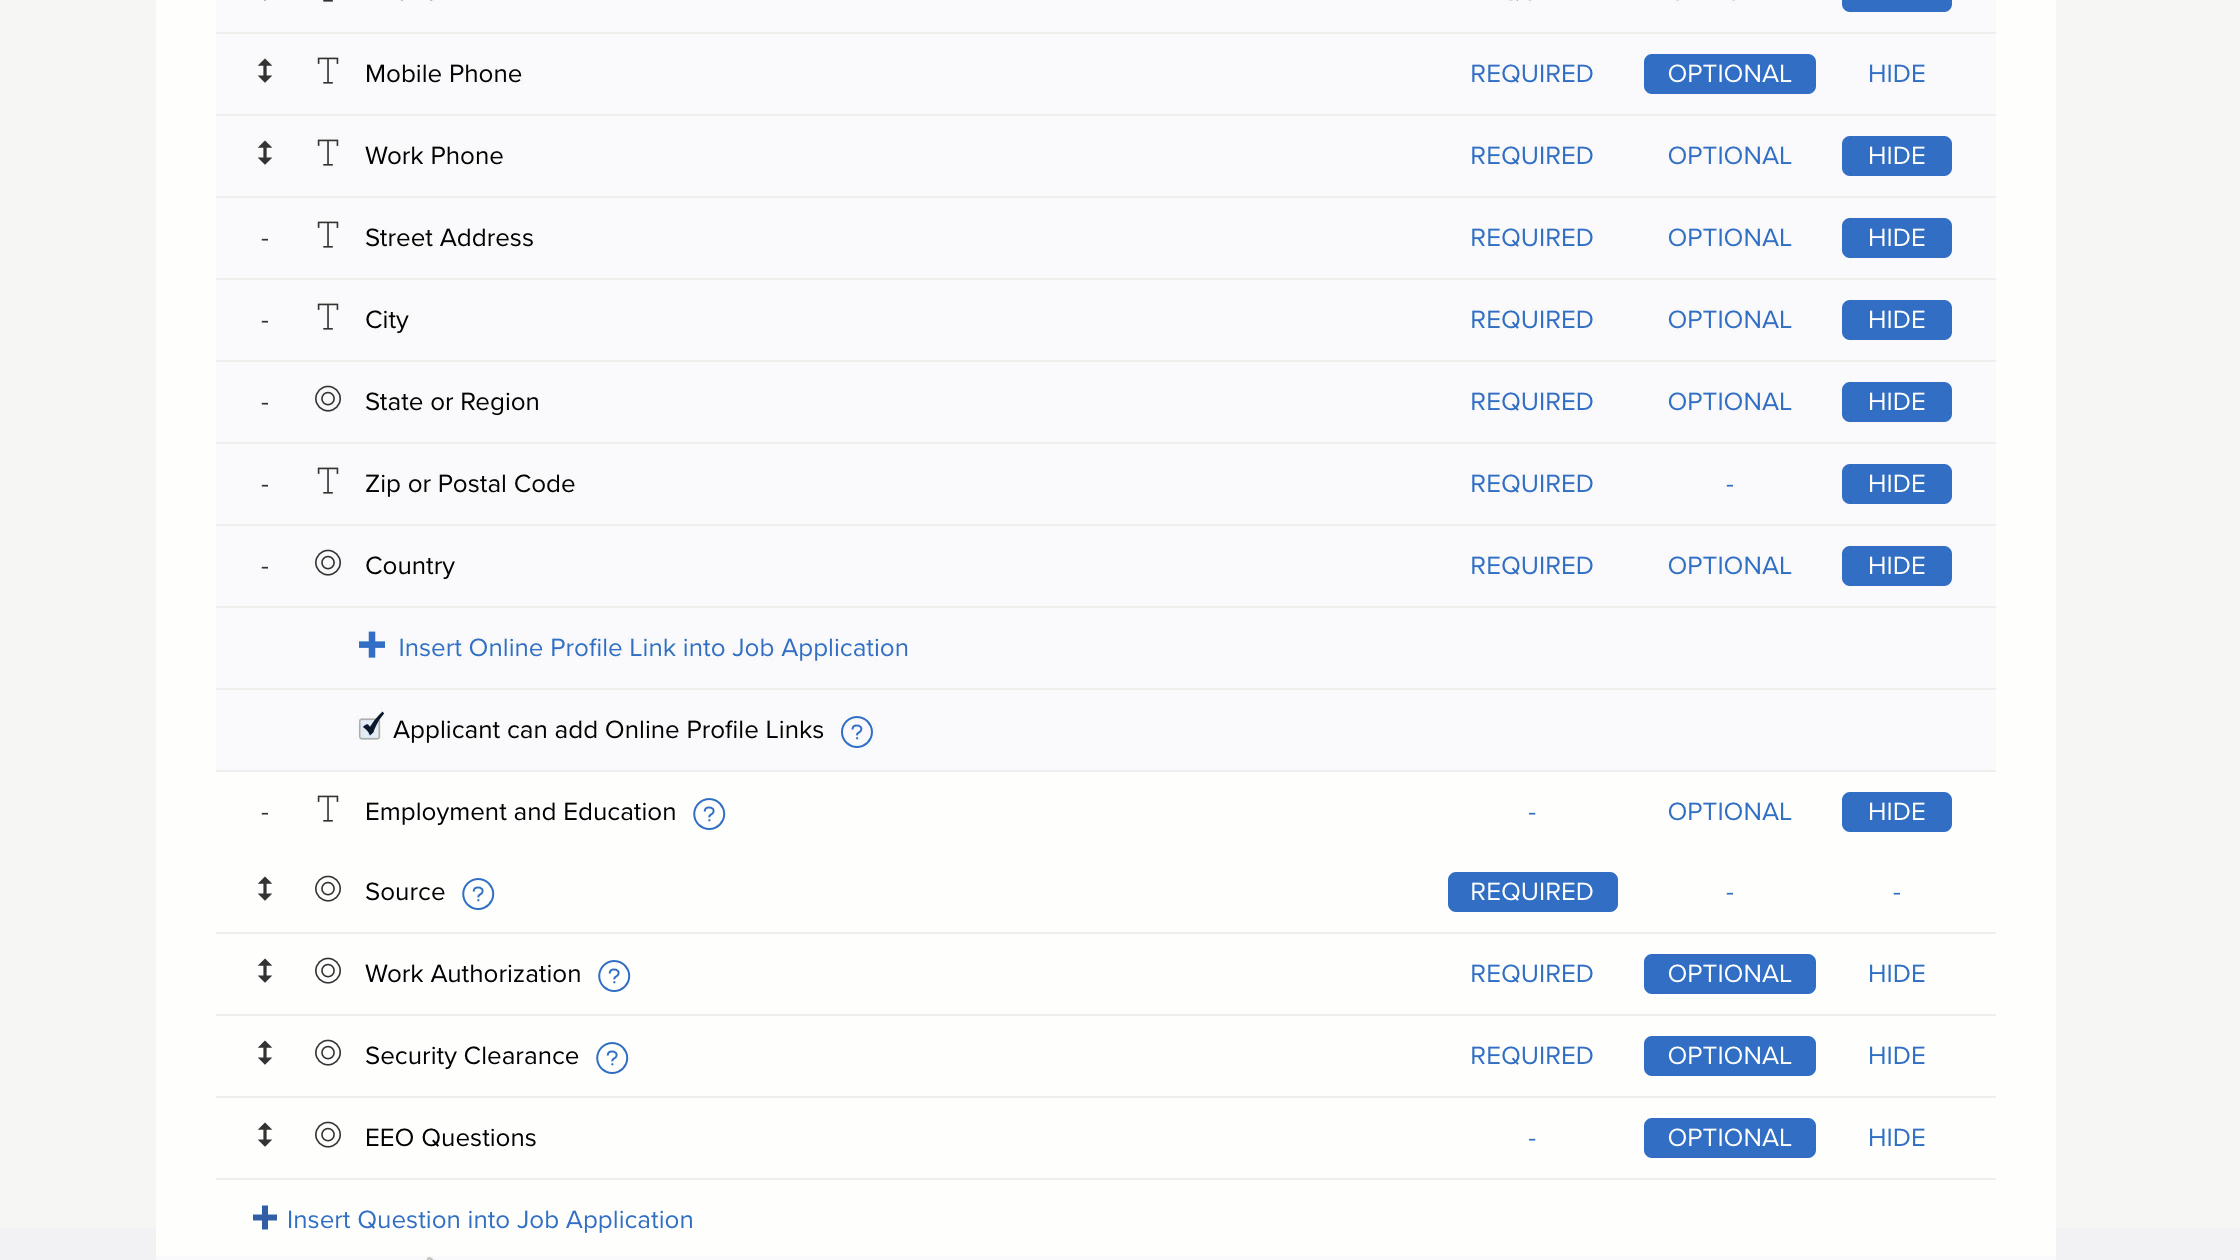This screenshot has width=2240, height=1260.
Task: Set Employment and Education to Optional
Action: (1729, 812)
